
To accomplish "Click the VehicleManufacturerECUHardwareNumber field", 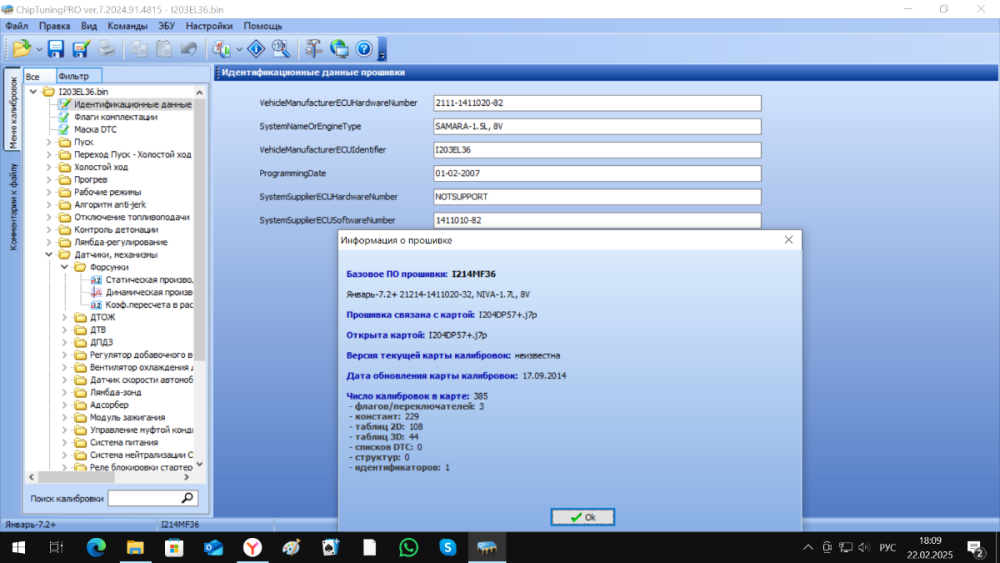I will click(x=597, y=103).
